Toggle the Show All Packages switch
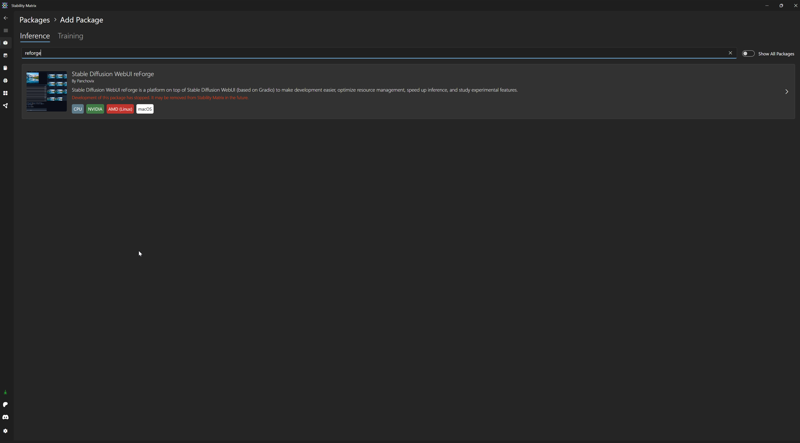This screenshot has height=443, width=800. click(x=748, y=54)
